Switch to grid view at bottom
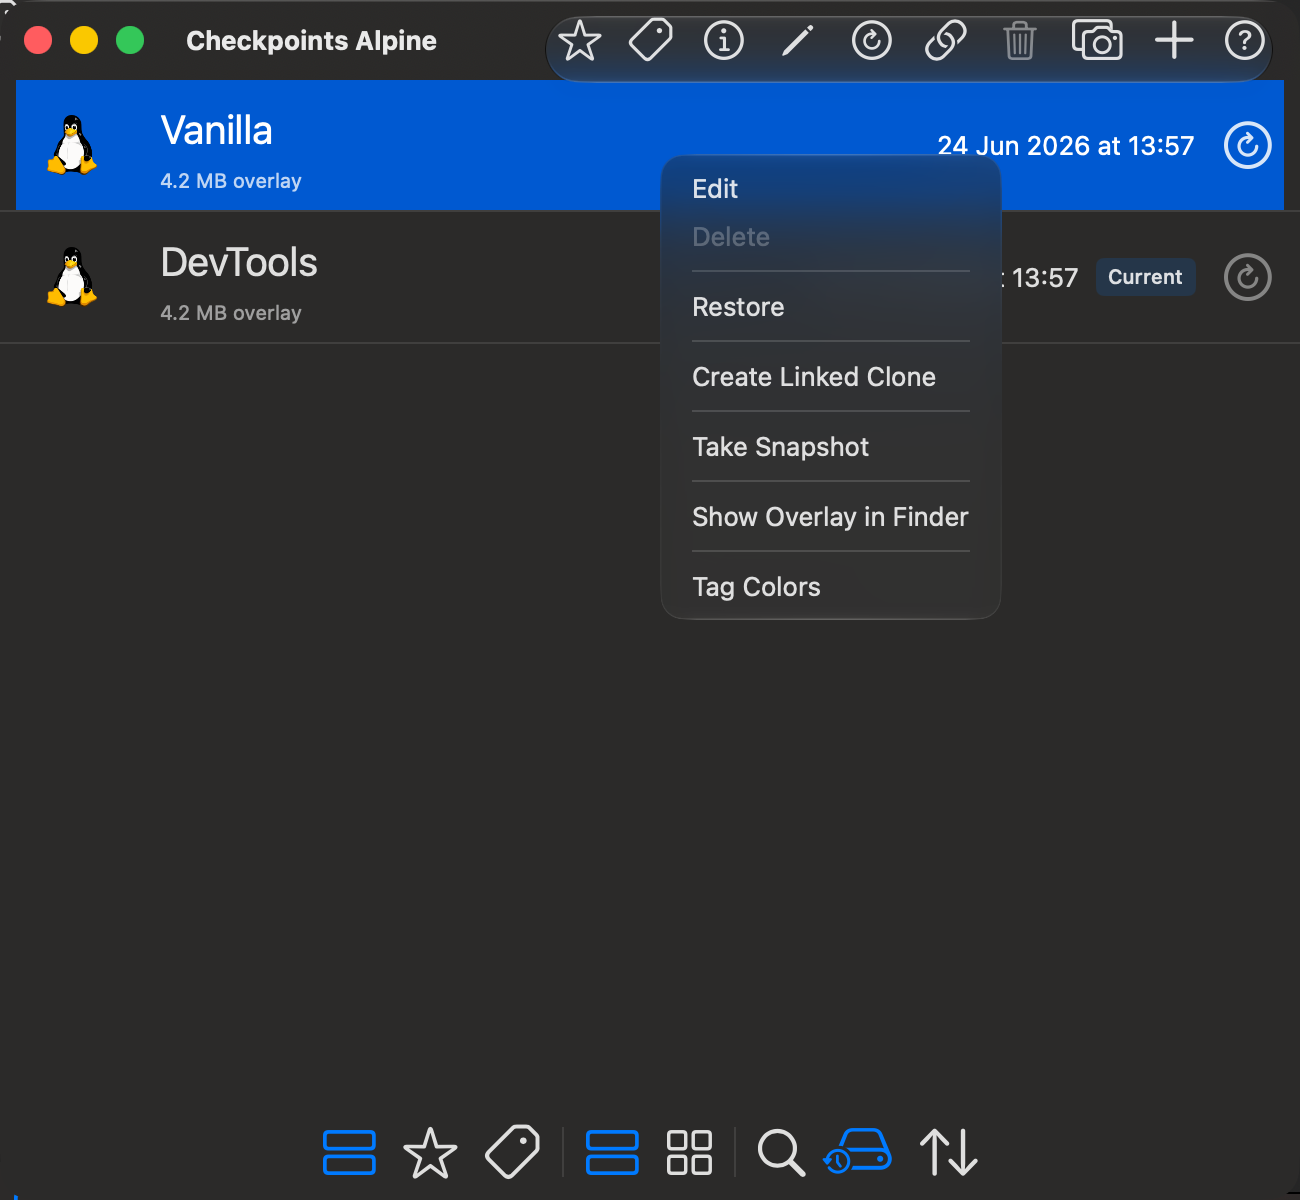This screenshot has width=1300, height=1200. 689,1152
